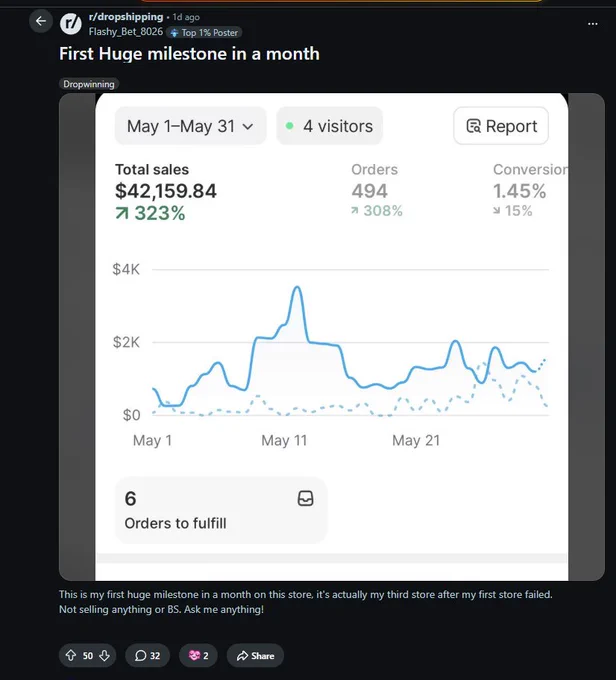Select the Orders 494 metric
The width and height of the screenshot is (616, 680).
[377, 190]
